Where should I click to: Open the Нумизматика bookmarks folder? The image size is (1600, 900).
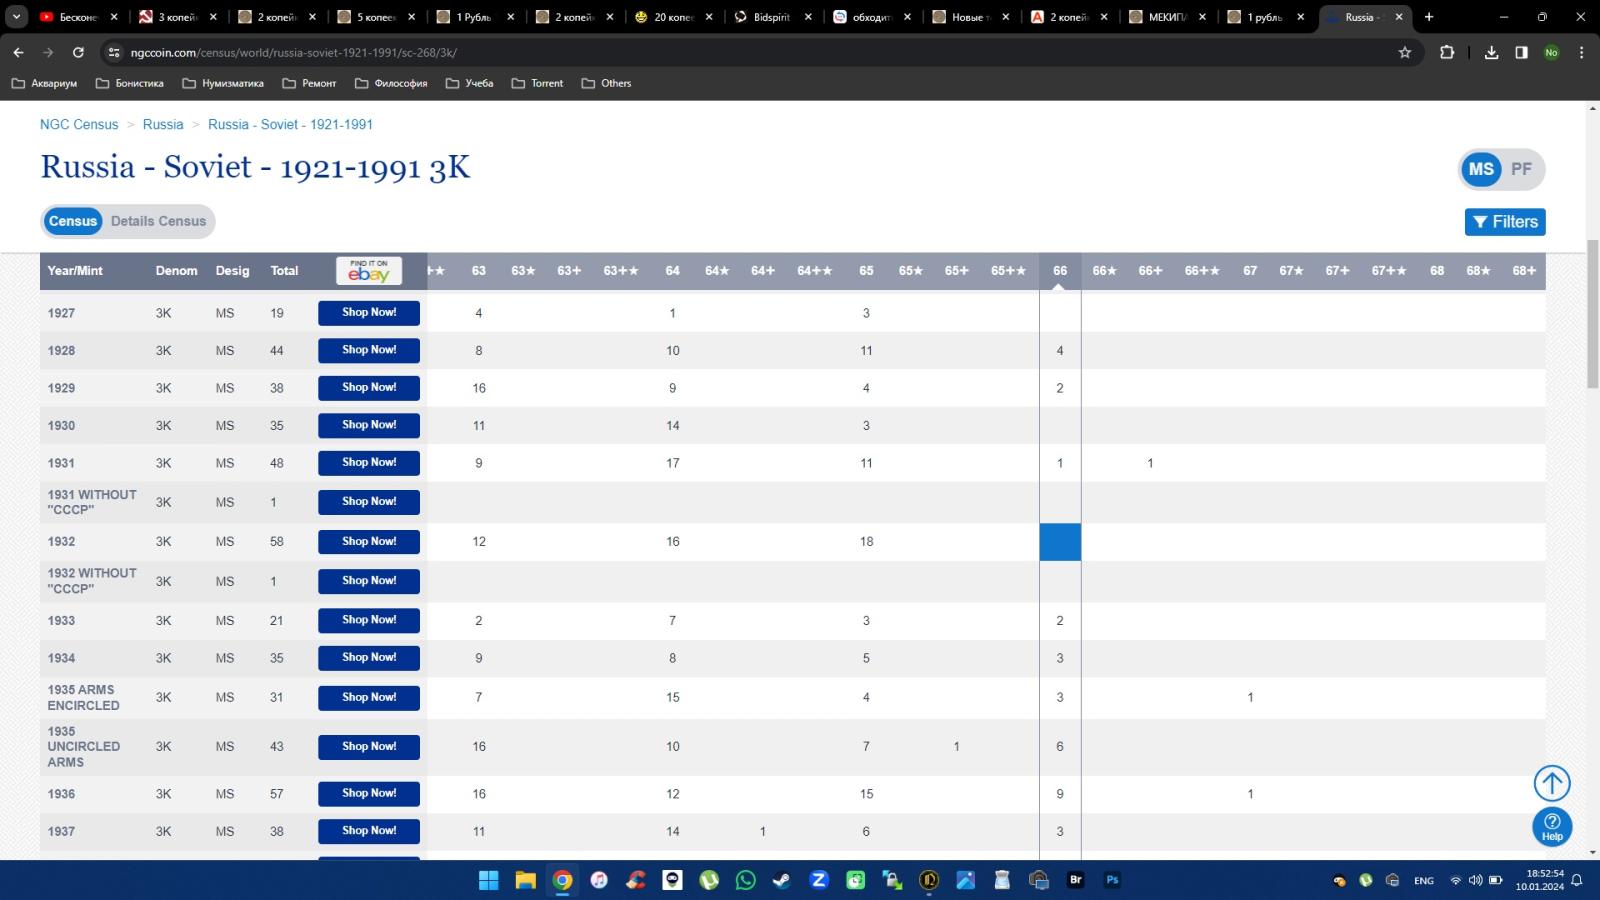pos(223,83)
